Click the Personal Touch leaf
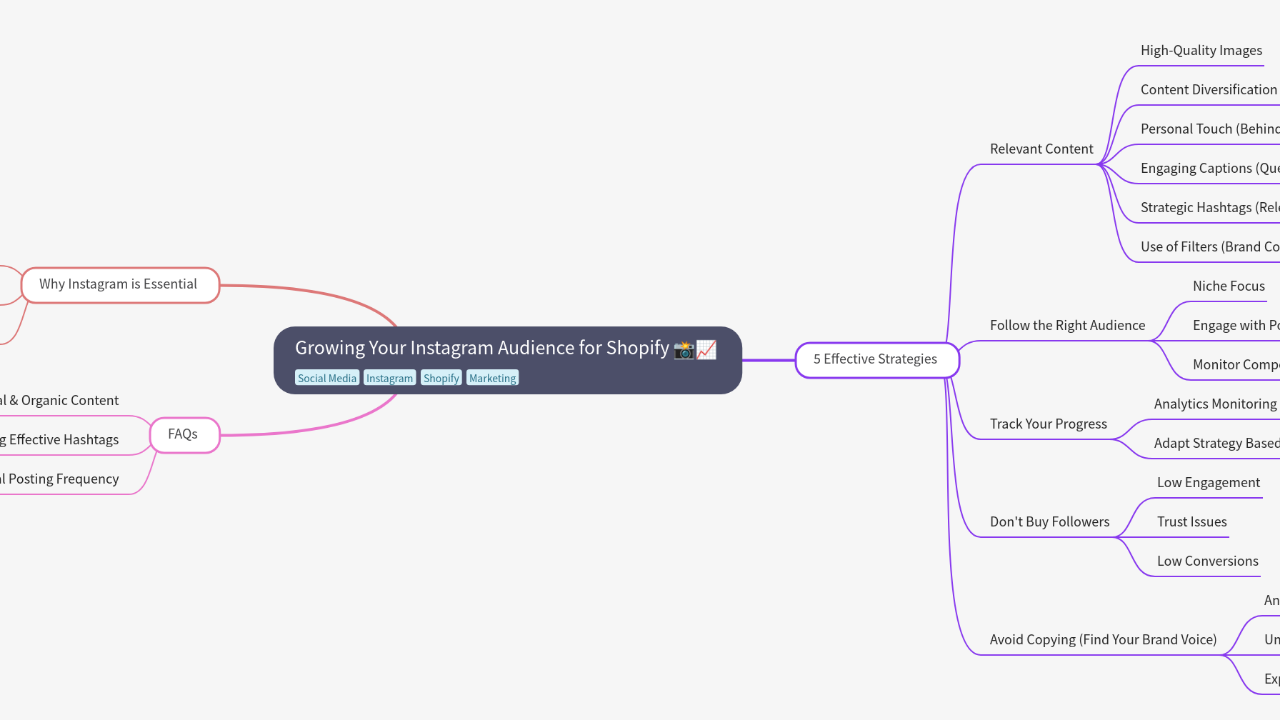1280x720 pixels. click(1210, 128)
